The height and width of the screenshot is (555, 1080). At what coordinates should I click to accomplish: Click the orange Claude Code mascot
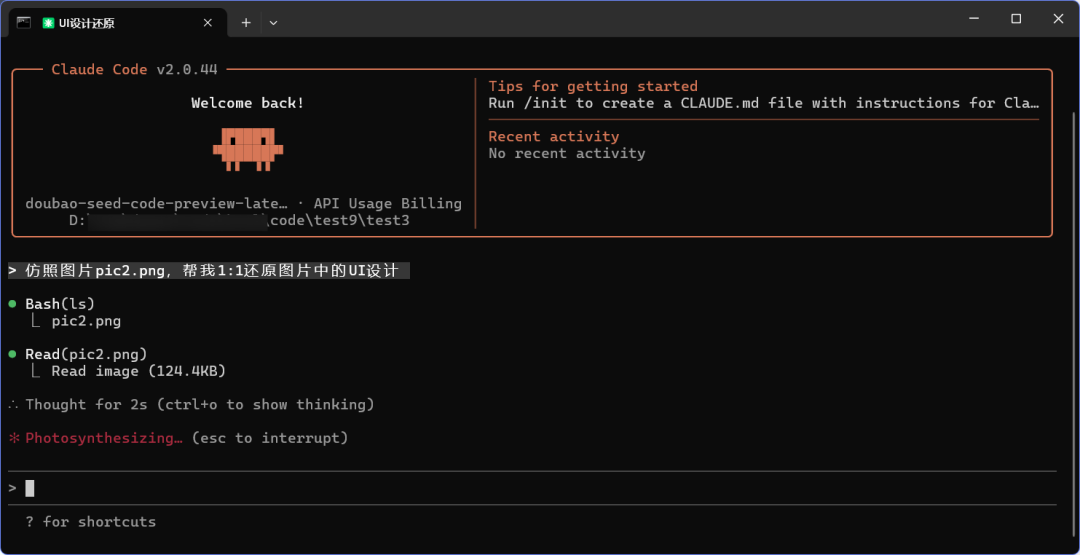pyautogui.click(x=248, y=148)
